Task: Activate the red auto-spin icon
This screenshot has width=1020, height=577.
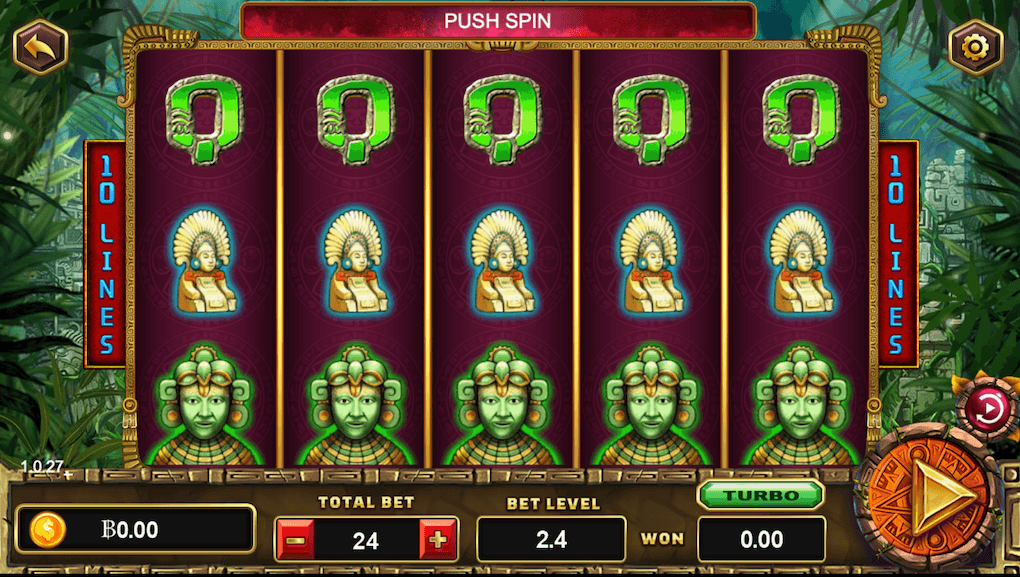Action: [x=989, y=409]
